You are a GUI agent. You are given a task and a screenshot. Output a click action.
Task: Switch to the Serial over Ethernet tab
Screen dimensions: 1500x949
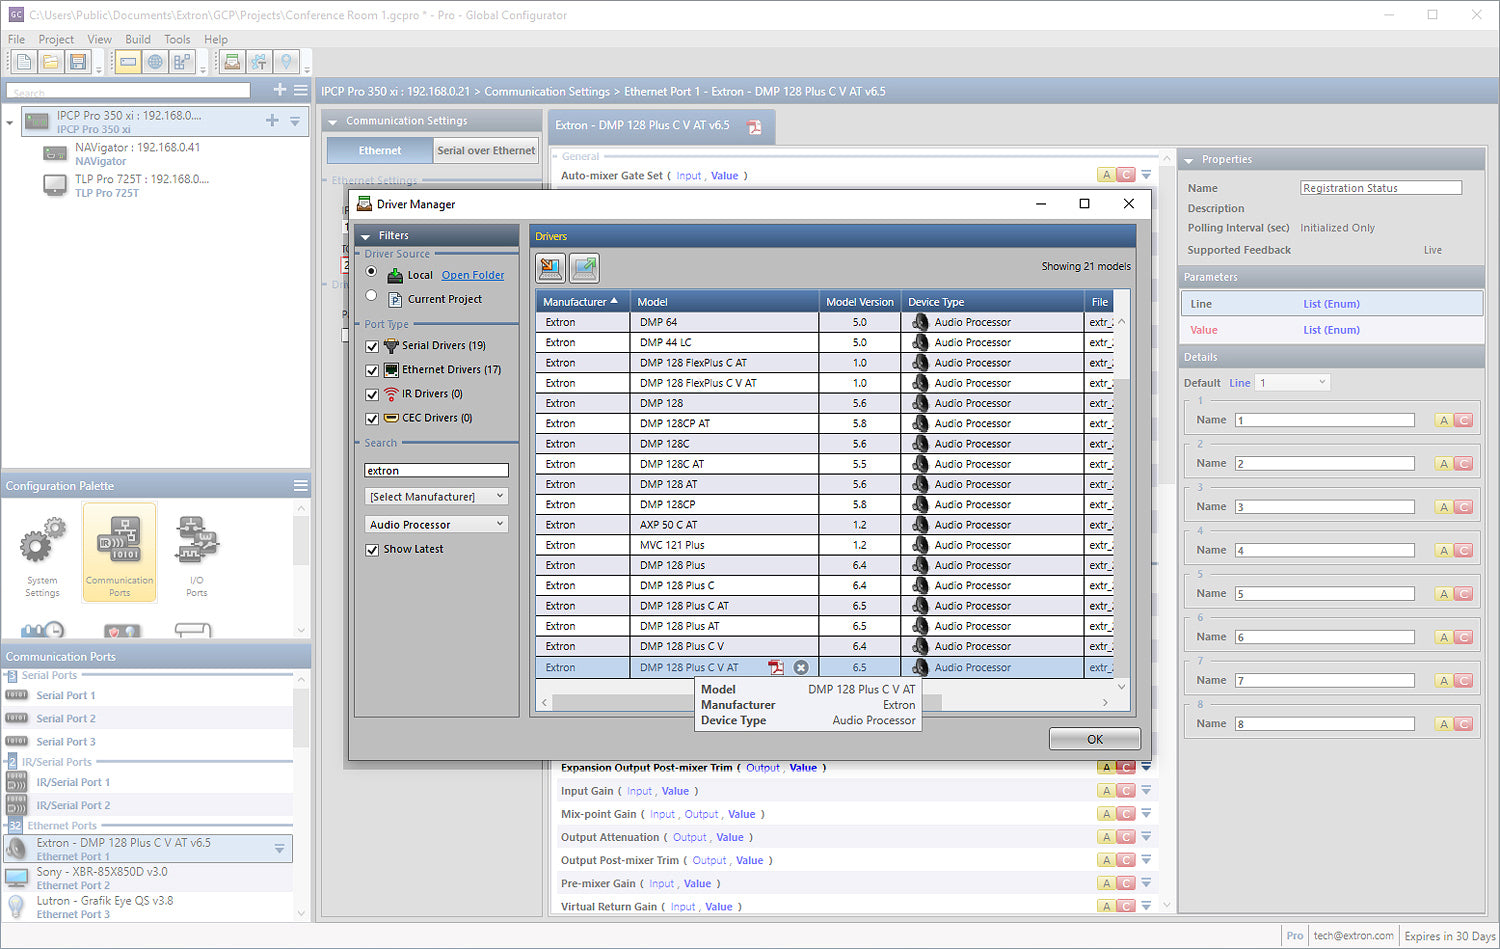(x=486, y=150)
